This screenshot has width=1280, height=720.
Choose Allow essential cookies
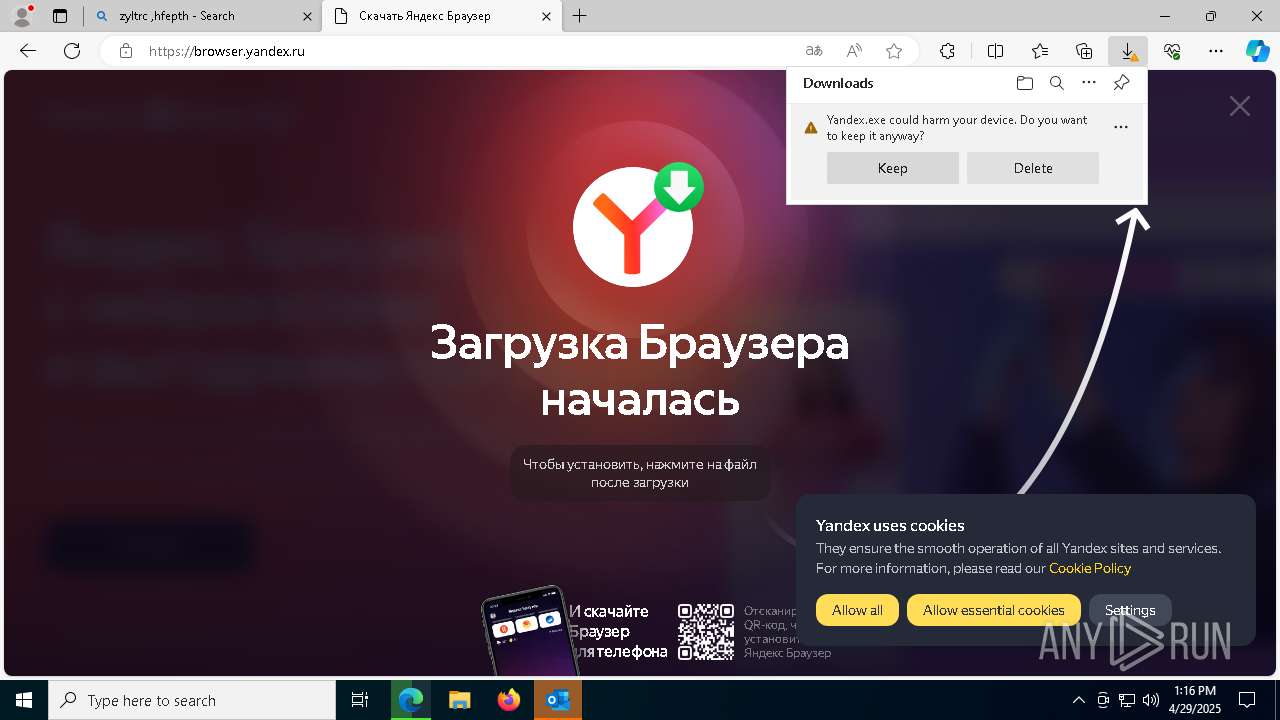click(993, 610)
